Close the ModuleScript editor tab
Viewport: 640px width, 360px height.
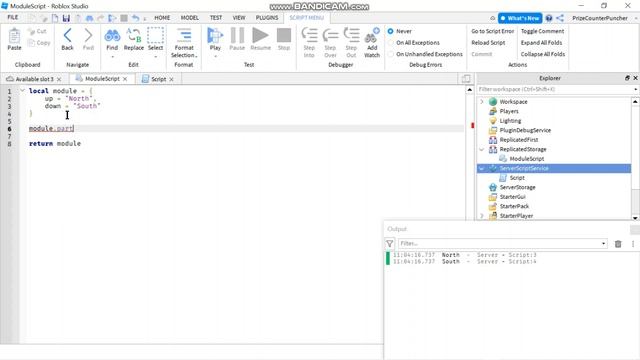[x=125, y=79]
